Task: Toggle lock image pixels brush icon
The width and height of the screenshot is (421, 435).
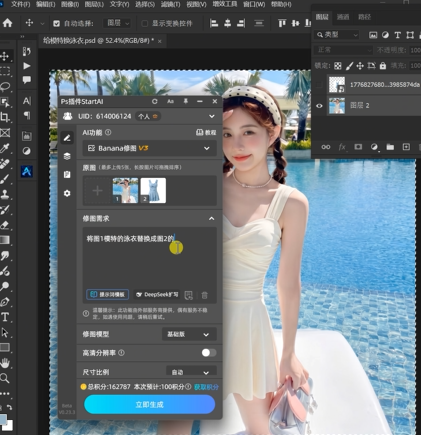Action: click(349, 66)
